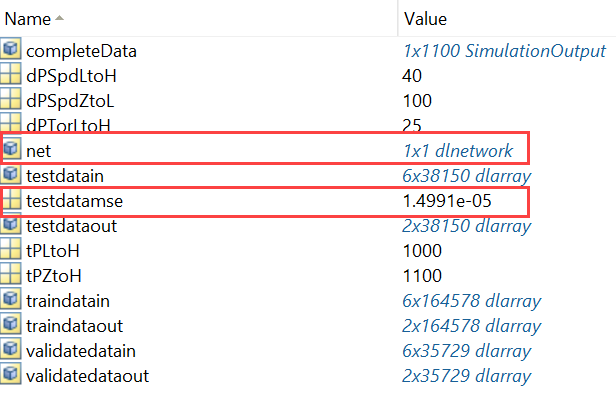This screenshot has width=616, height=393.
Task: Select the tPZtoH variable name
Action: pyautogui.click(x=54, y=276)
